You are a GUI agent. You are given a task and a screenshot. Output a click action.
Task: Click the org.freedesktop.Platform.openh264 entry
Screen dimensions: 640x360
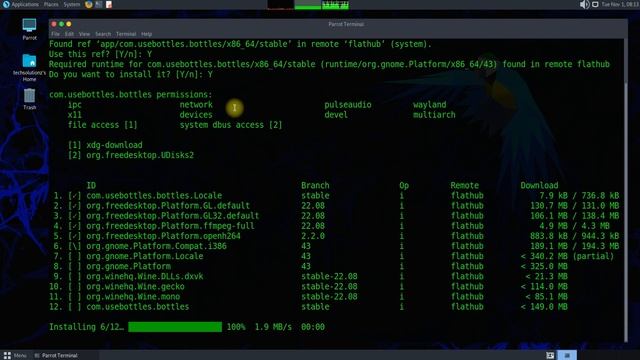tap(163, 236)
